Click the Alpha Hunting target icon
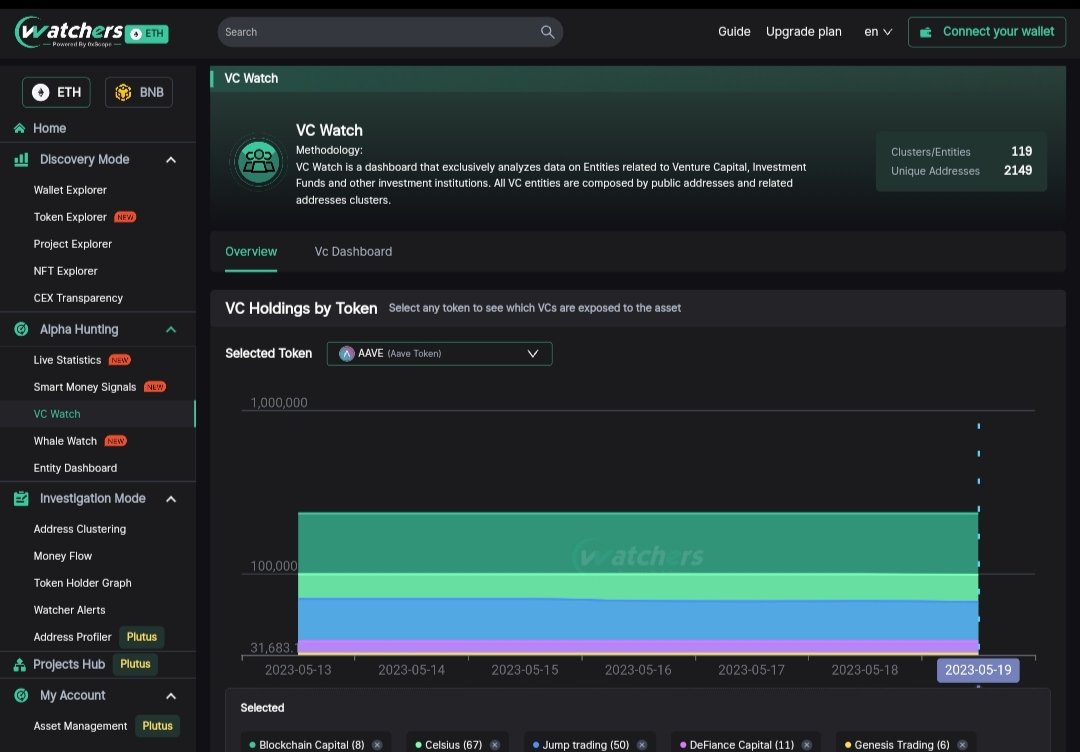 coord(21,329)
